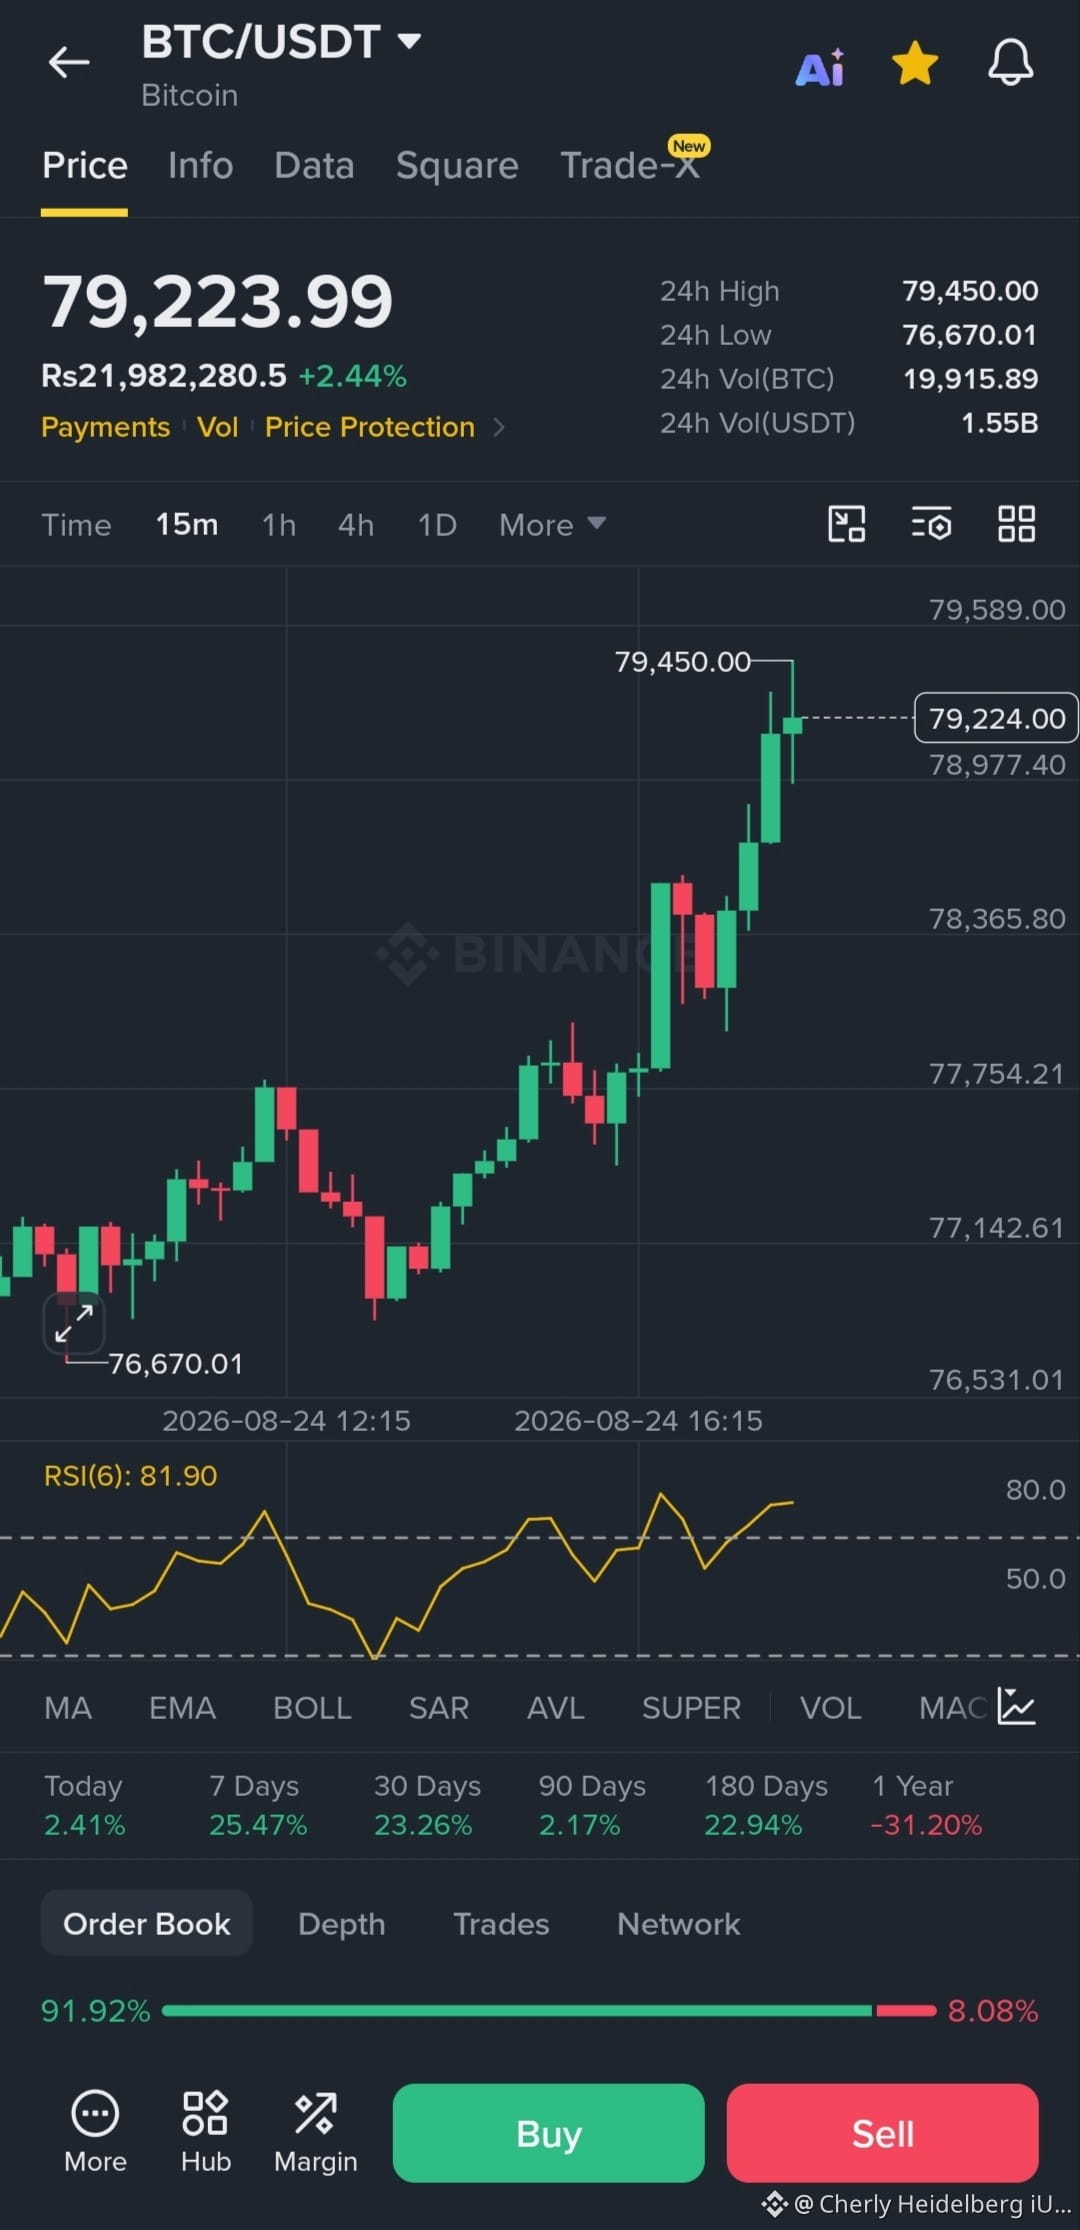Open the chart drawing tools icon
The image size is (1080, 2230).
click(847, 524)
